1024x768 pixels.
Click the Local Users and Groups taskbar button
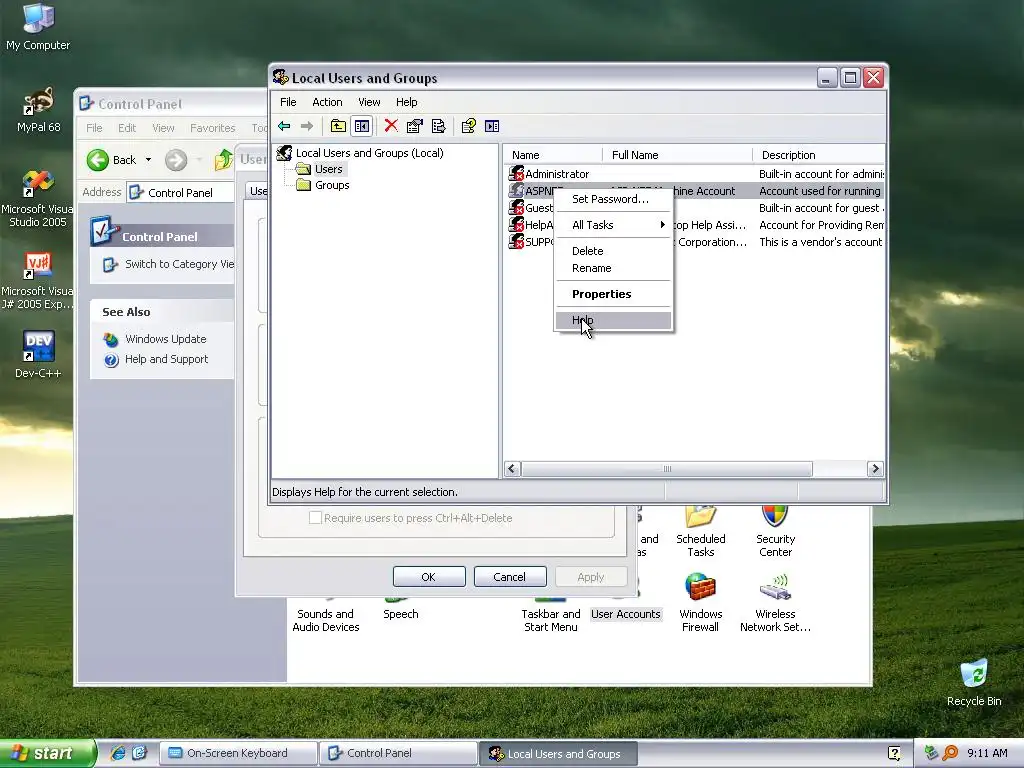pyautogui.click(x=558, y=753)
